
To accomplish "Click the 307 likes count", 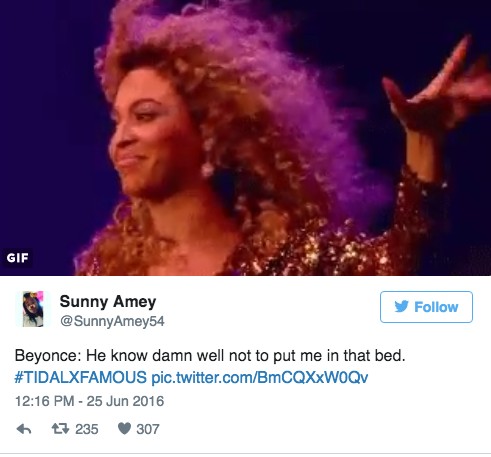I will [x=148, y=429].
